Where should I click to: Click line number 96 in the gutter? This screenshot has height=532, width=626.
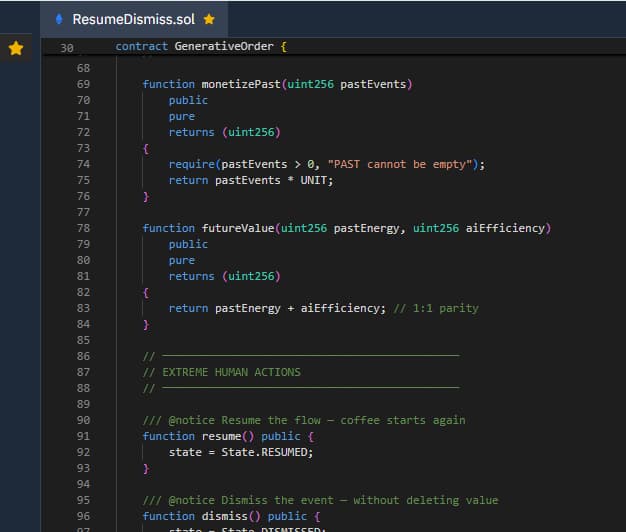tap(83, 516)
